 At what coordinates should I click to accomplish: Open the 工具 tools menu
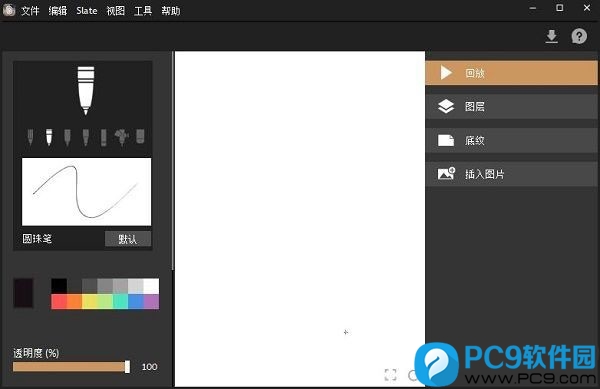[143, 11]
